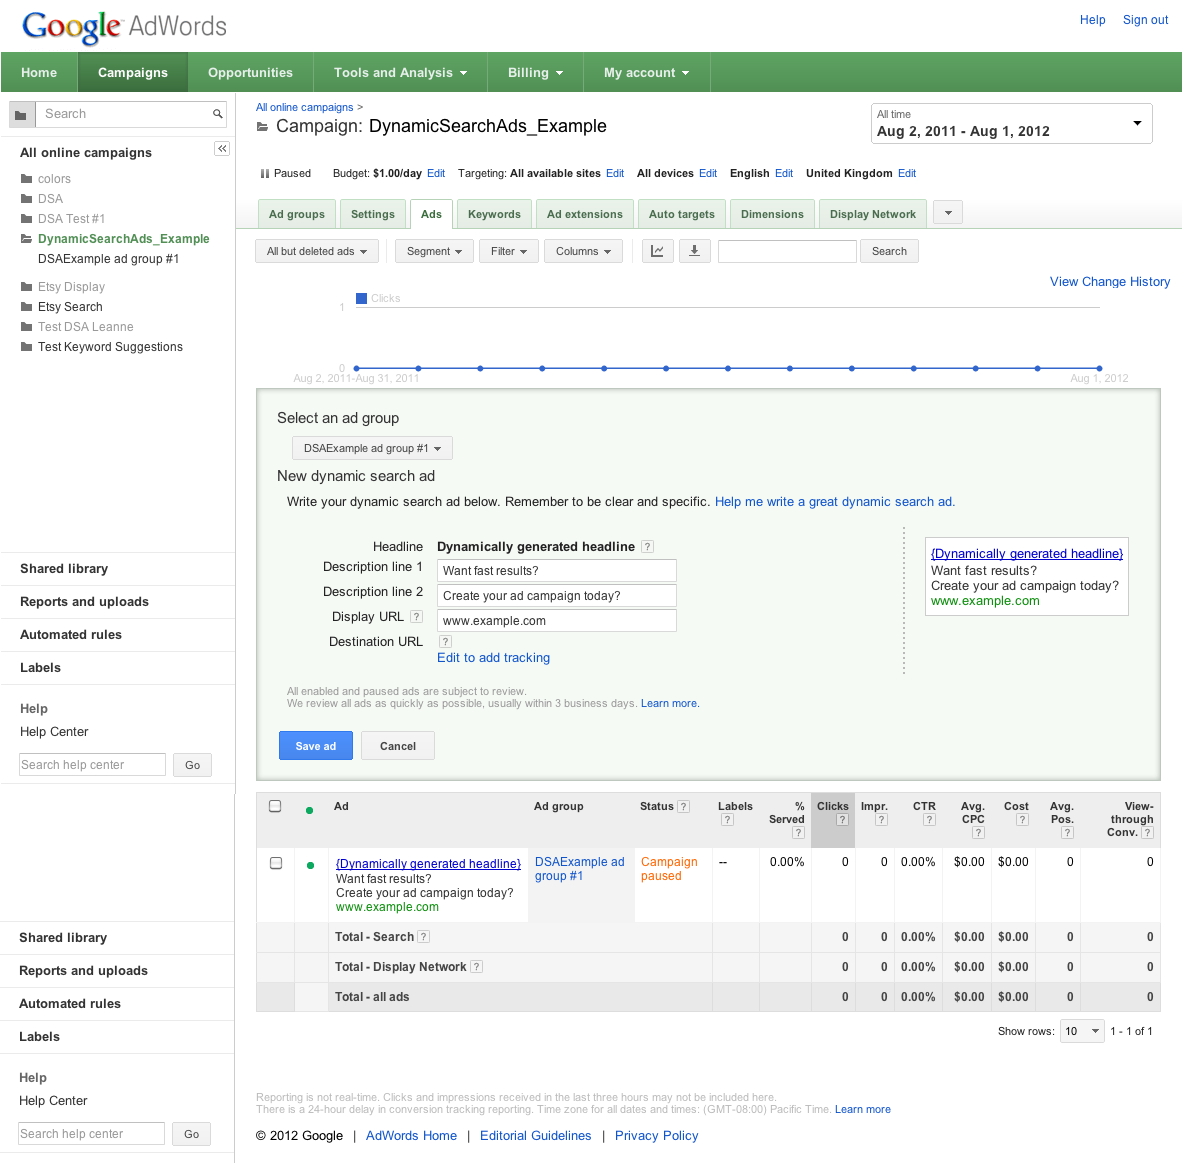1182x1163 pixels.
Task: Click Cancel button in ad form
Action: pos(398,745)
